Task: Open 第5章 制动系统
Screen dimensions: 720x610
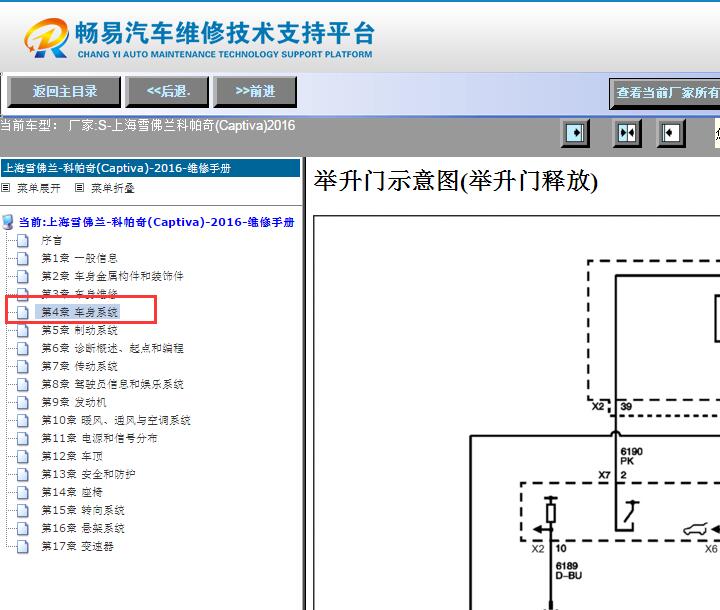Action: [x=79, y=330]
